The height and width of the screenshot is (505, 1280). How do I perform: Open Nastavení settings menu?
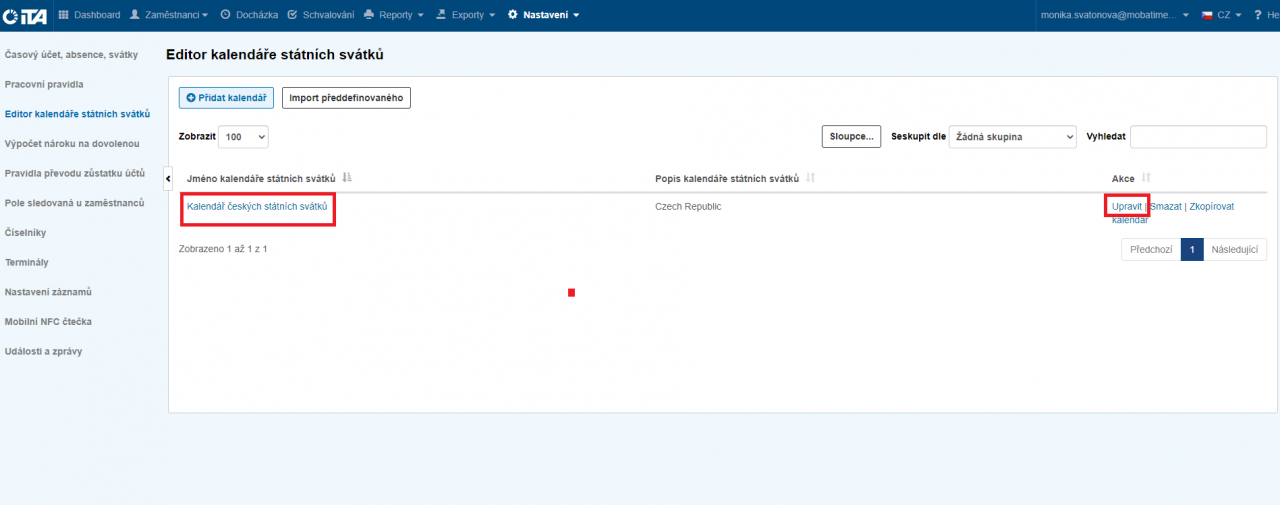pos(544,15)
